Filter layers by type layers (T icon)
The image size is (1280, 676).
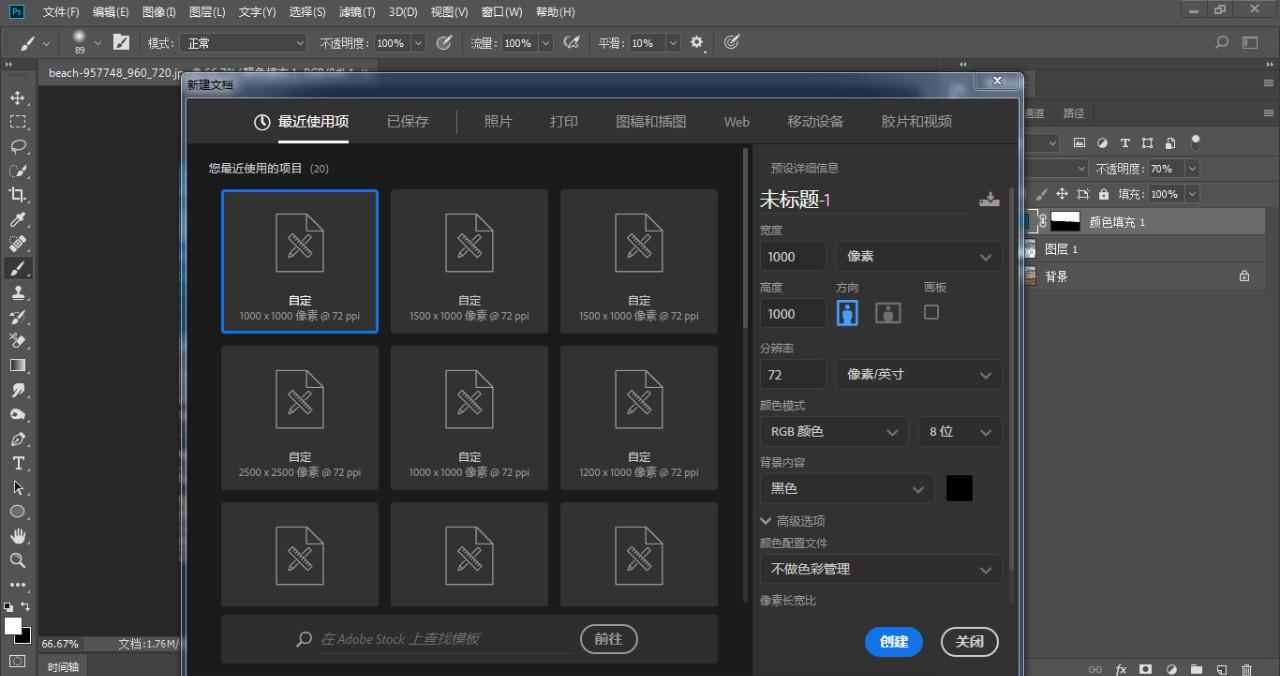1125,143
